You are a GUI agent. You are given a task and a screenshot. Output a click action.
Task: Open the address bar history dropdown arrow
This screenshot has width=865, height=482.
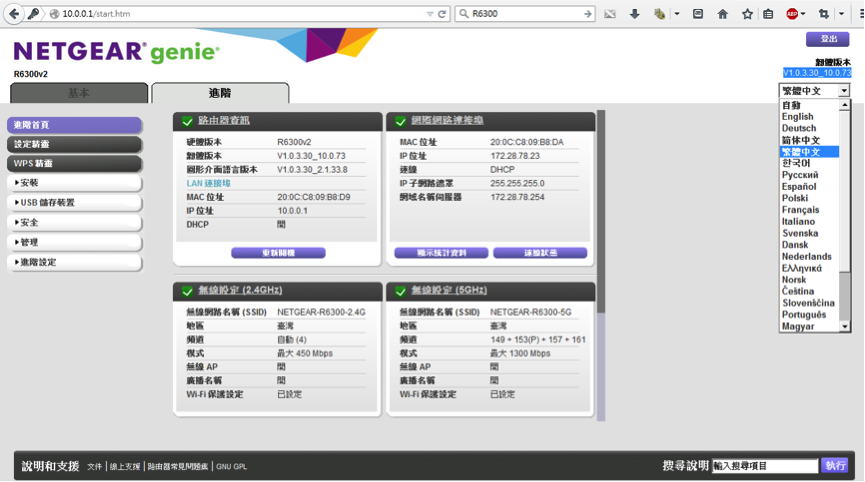click(x=430, y=14)
